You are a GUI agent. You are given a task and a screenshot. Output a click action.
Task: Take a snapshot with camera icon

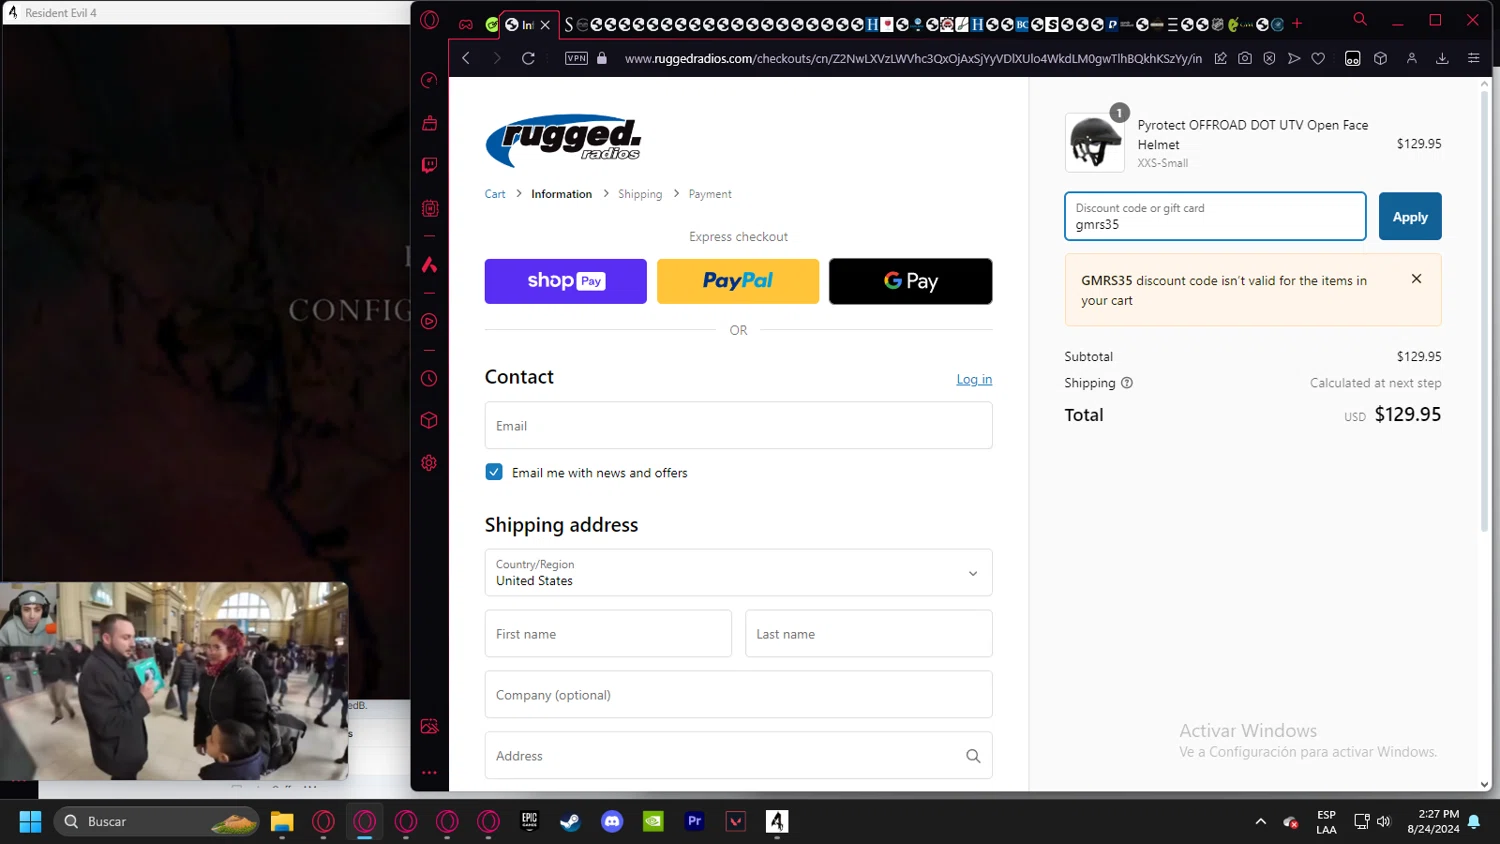coord(1245,58)
